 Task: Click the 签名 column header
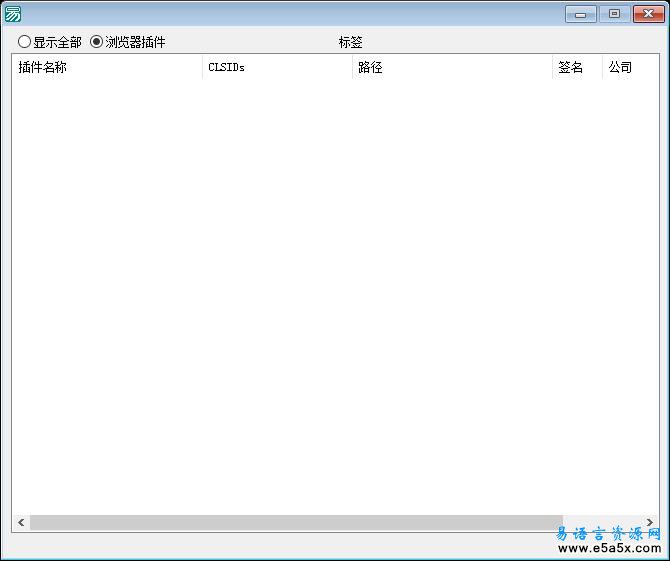pos(577,67)
